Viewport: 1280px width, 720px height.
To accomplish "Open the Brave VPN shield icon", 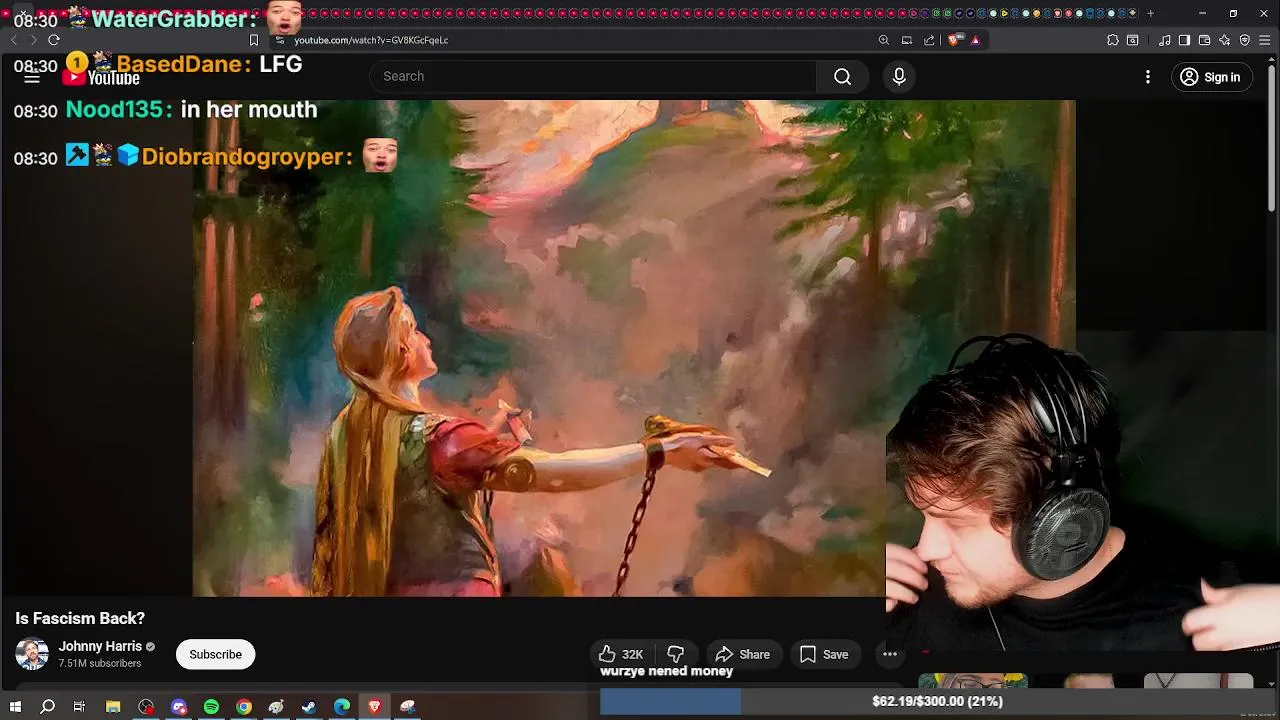I will tap(1245, 40).
